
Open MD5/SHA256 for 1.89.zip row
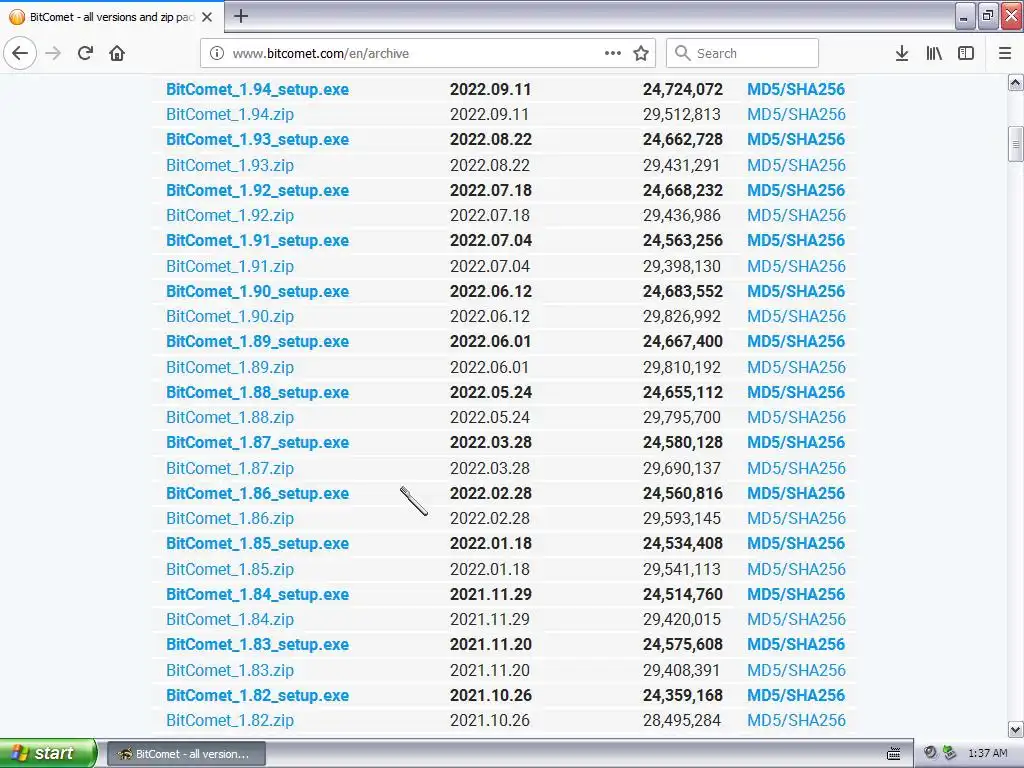(x=796, y=368)
